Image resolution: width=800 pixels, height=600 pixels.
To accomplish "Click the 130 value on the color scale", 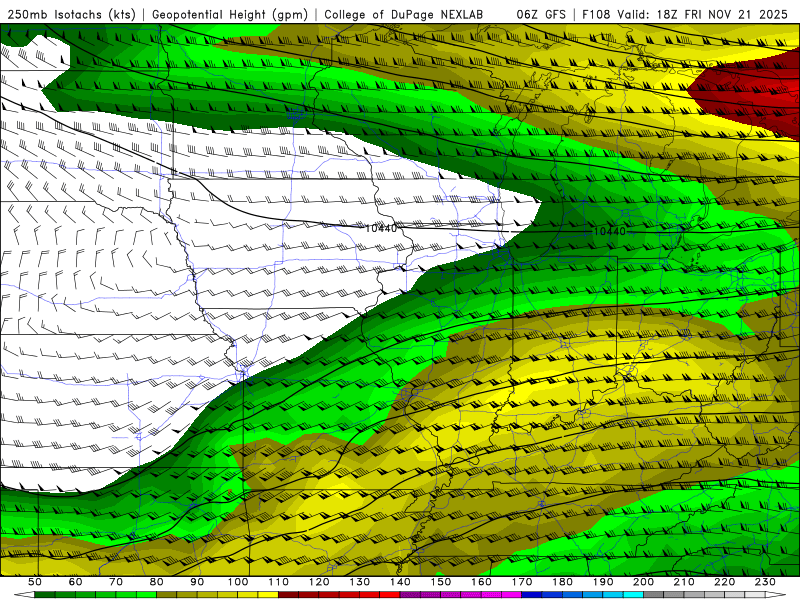I will 360,582.
